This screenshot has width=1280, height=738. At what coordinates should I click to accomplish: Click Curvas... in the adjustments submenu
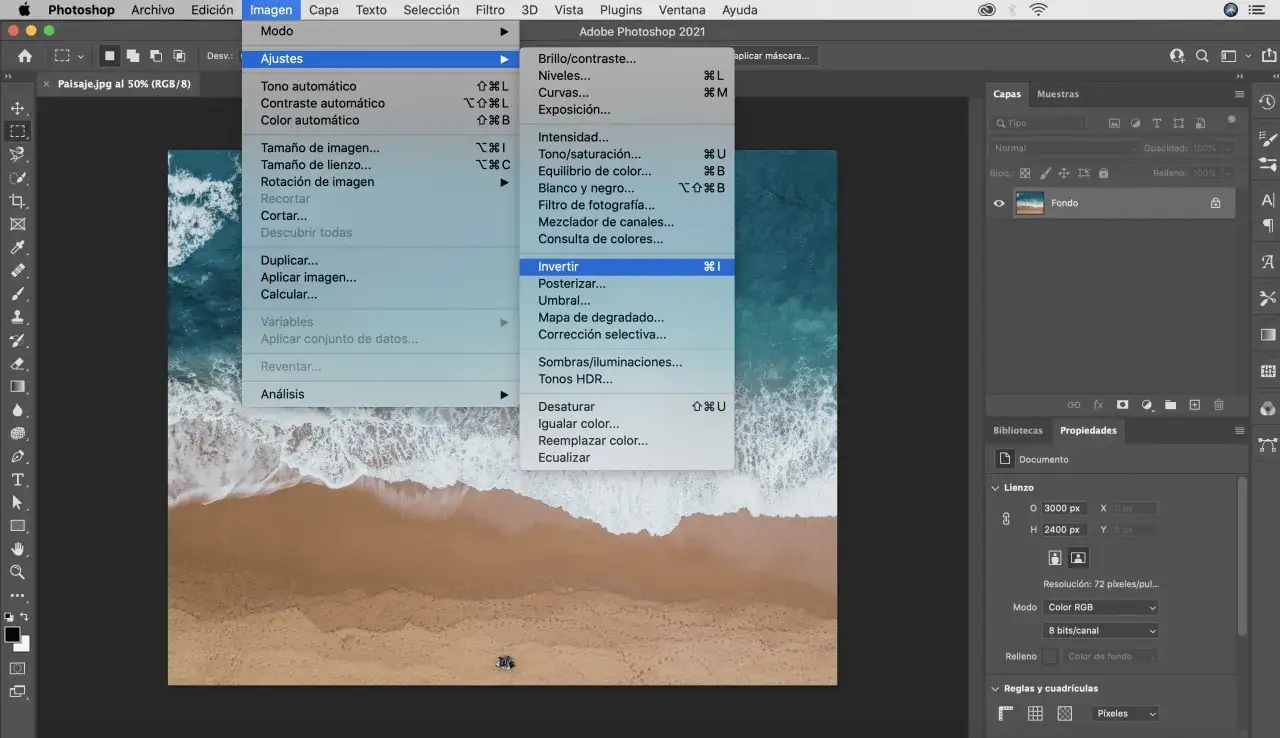pyautogui.click(x=563, y=93)
